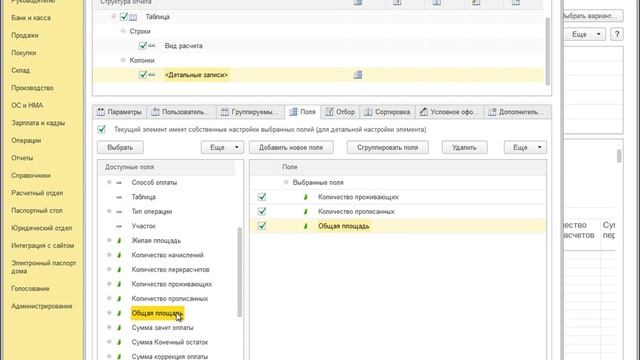Click the icon beside Сумма зачет оплаты
The height and width of the screenshot is (360, 640).
[x=119, y=328]
